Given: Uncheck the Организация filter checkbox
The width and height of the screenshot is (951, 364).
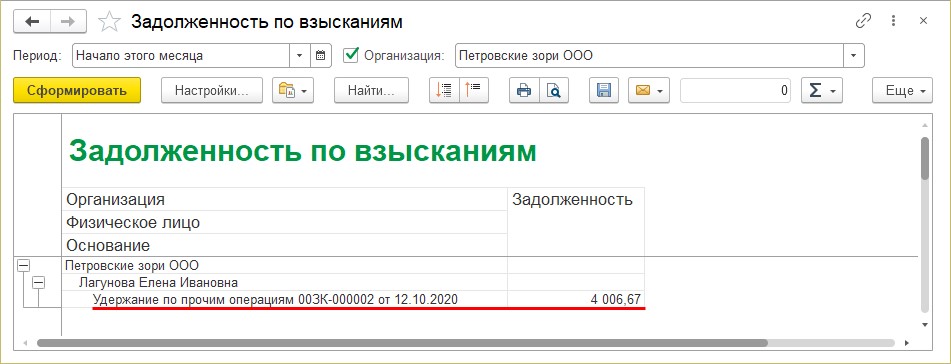Looking at the screenshot, I should [x=351, y=56].
